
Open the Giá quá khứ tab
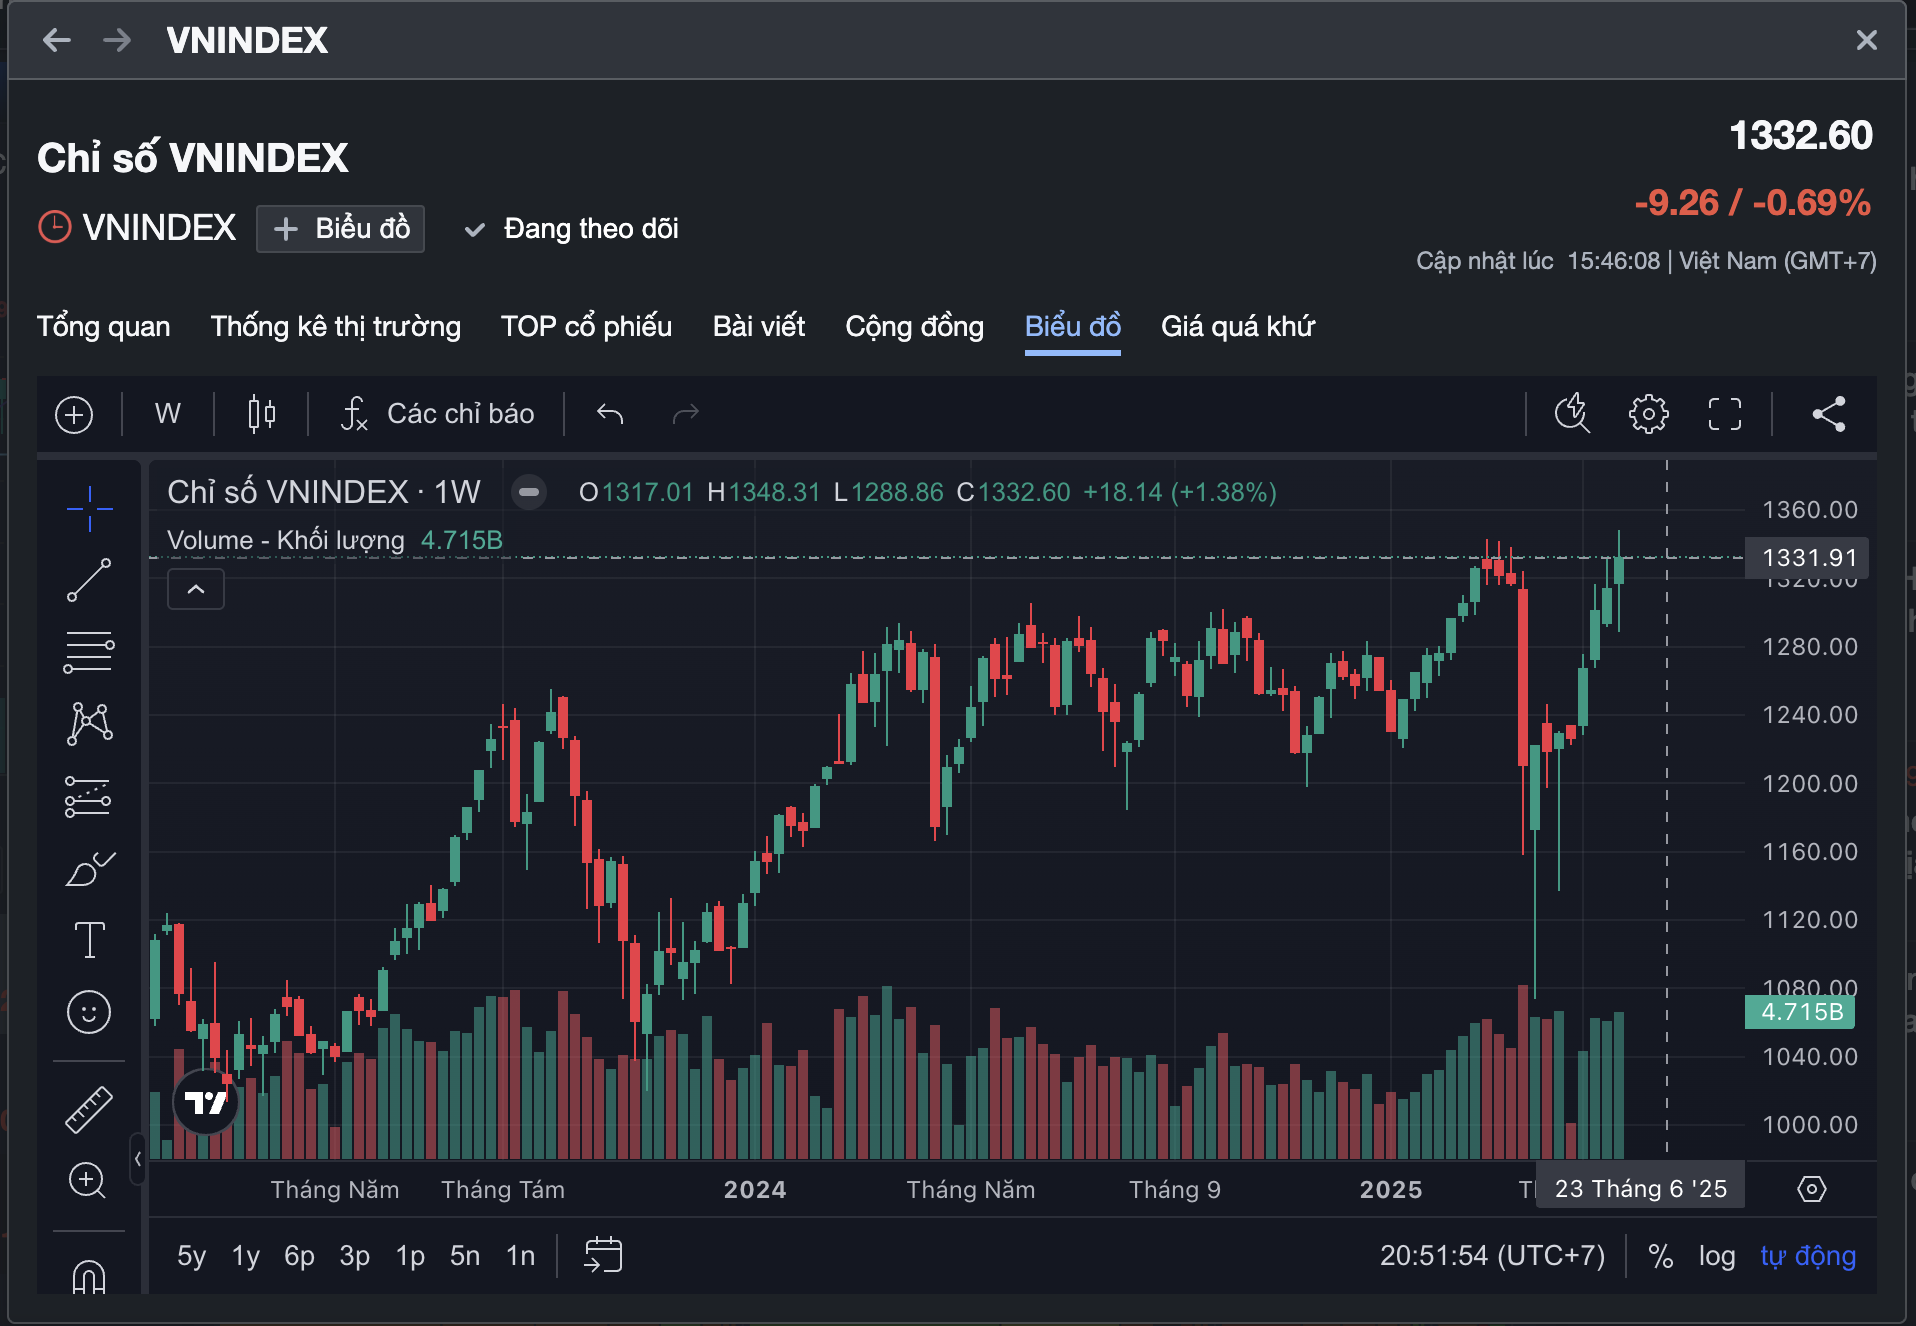1237,327
